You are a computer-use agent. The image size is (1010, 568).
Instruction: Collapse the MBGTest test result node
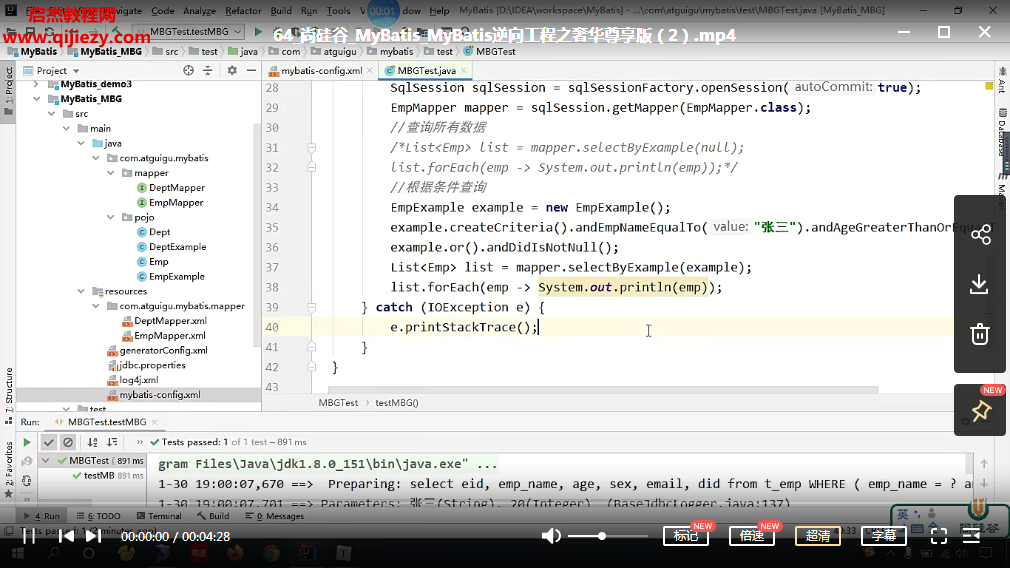tap(45, 460)
